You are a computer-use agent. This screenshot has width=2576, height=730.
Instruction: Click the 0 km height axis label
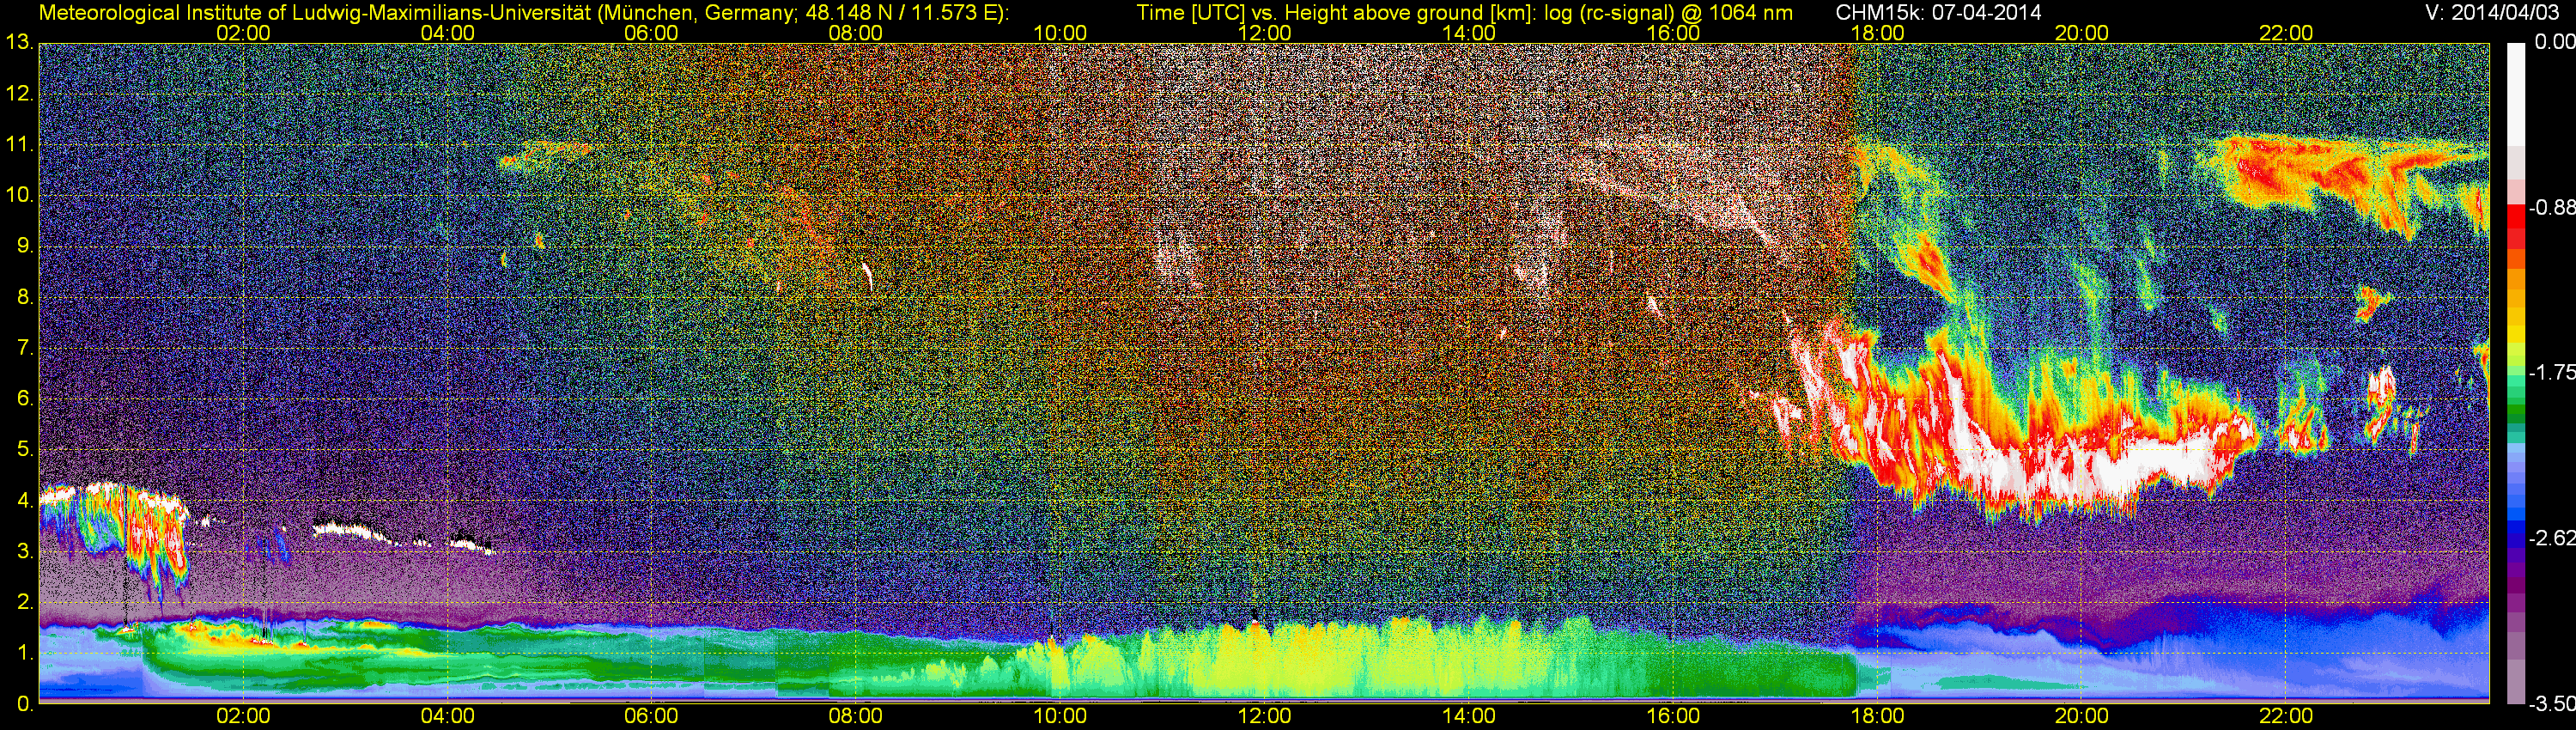pyautogui.click(x=25, y=703)
